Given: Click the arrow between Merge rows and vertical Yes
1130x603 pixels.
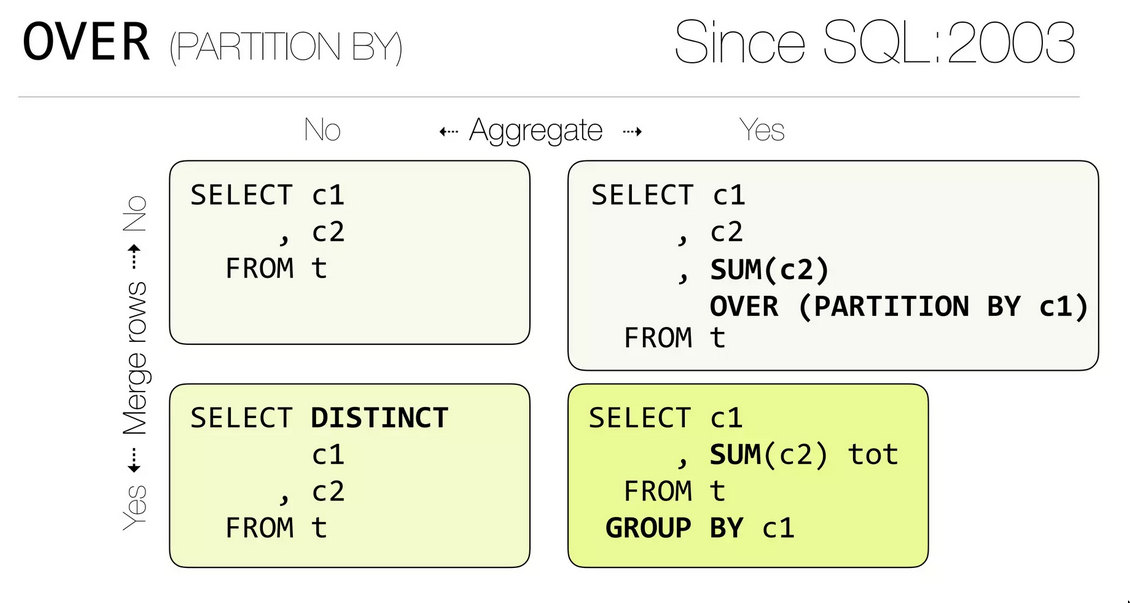Looking at the screenshot, I should (135, 460).
